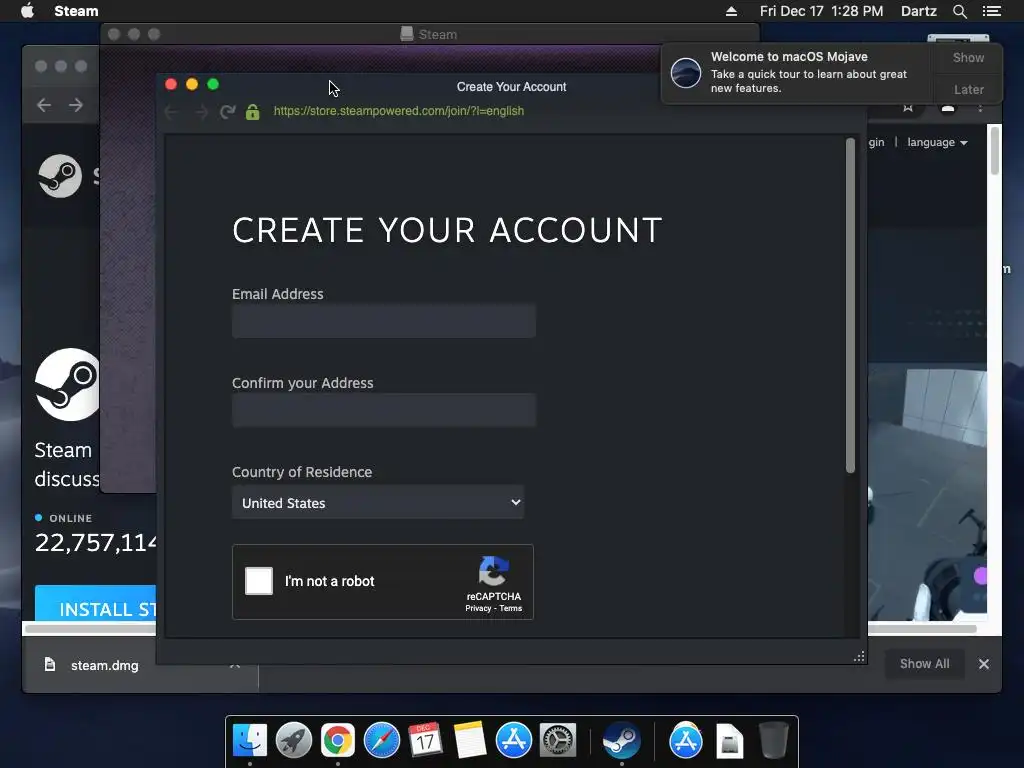
Task: Click the Steam installer window title bar
Action: pos(430,34)
